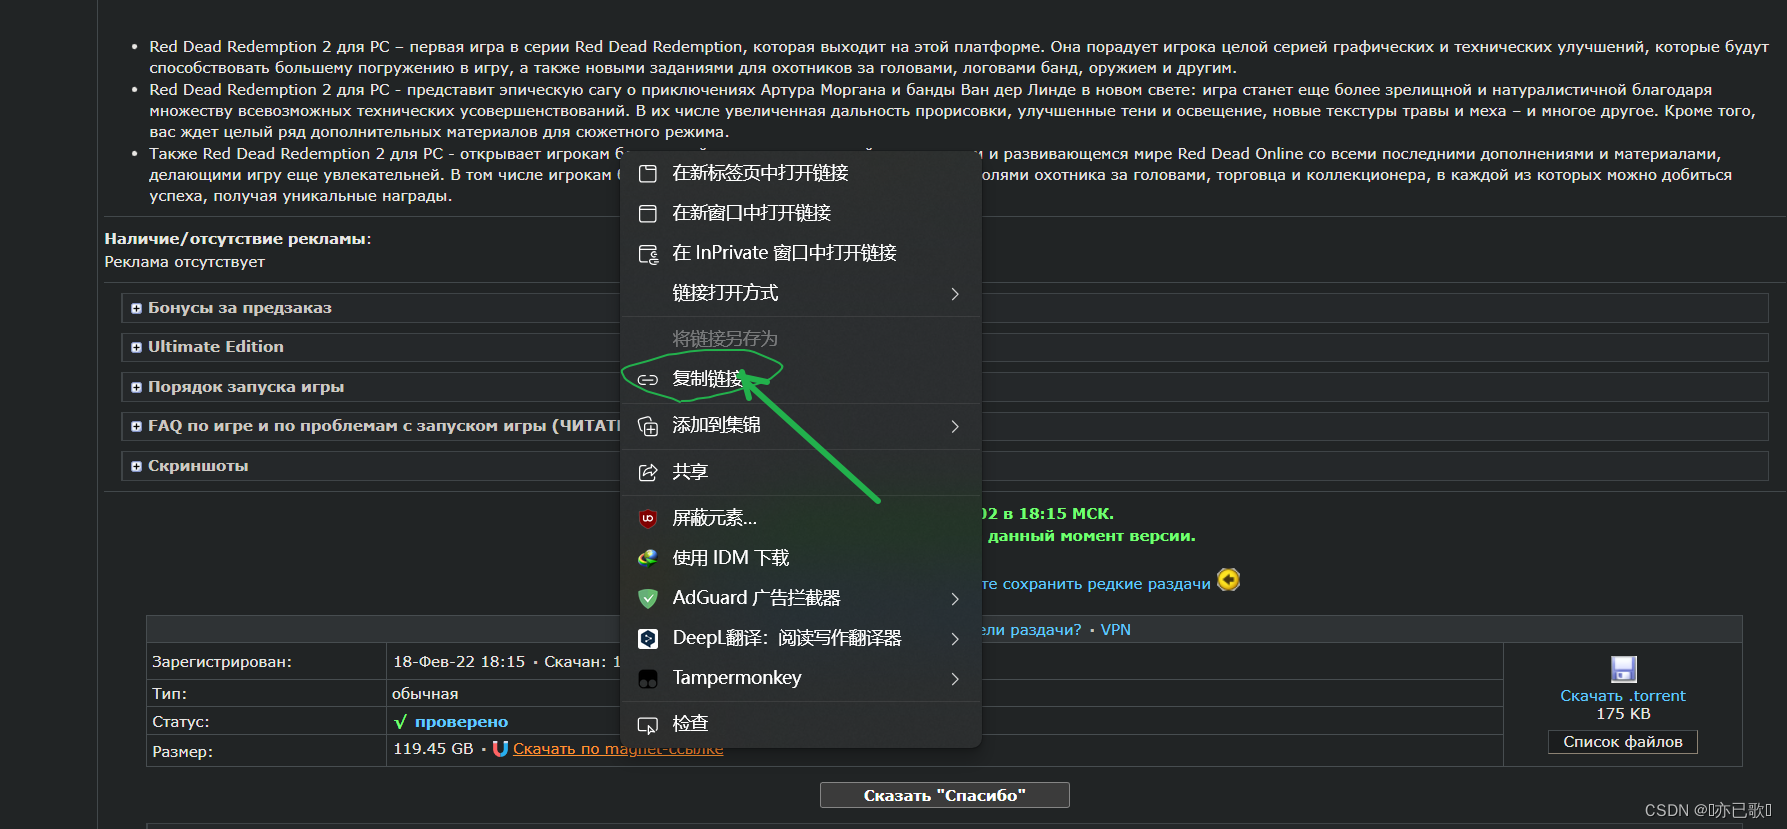The image size is (1787, 829).
Task: Select 在 InPrivate 窗口中打开链接 entry
Action: pos(801,253)
